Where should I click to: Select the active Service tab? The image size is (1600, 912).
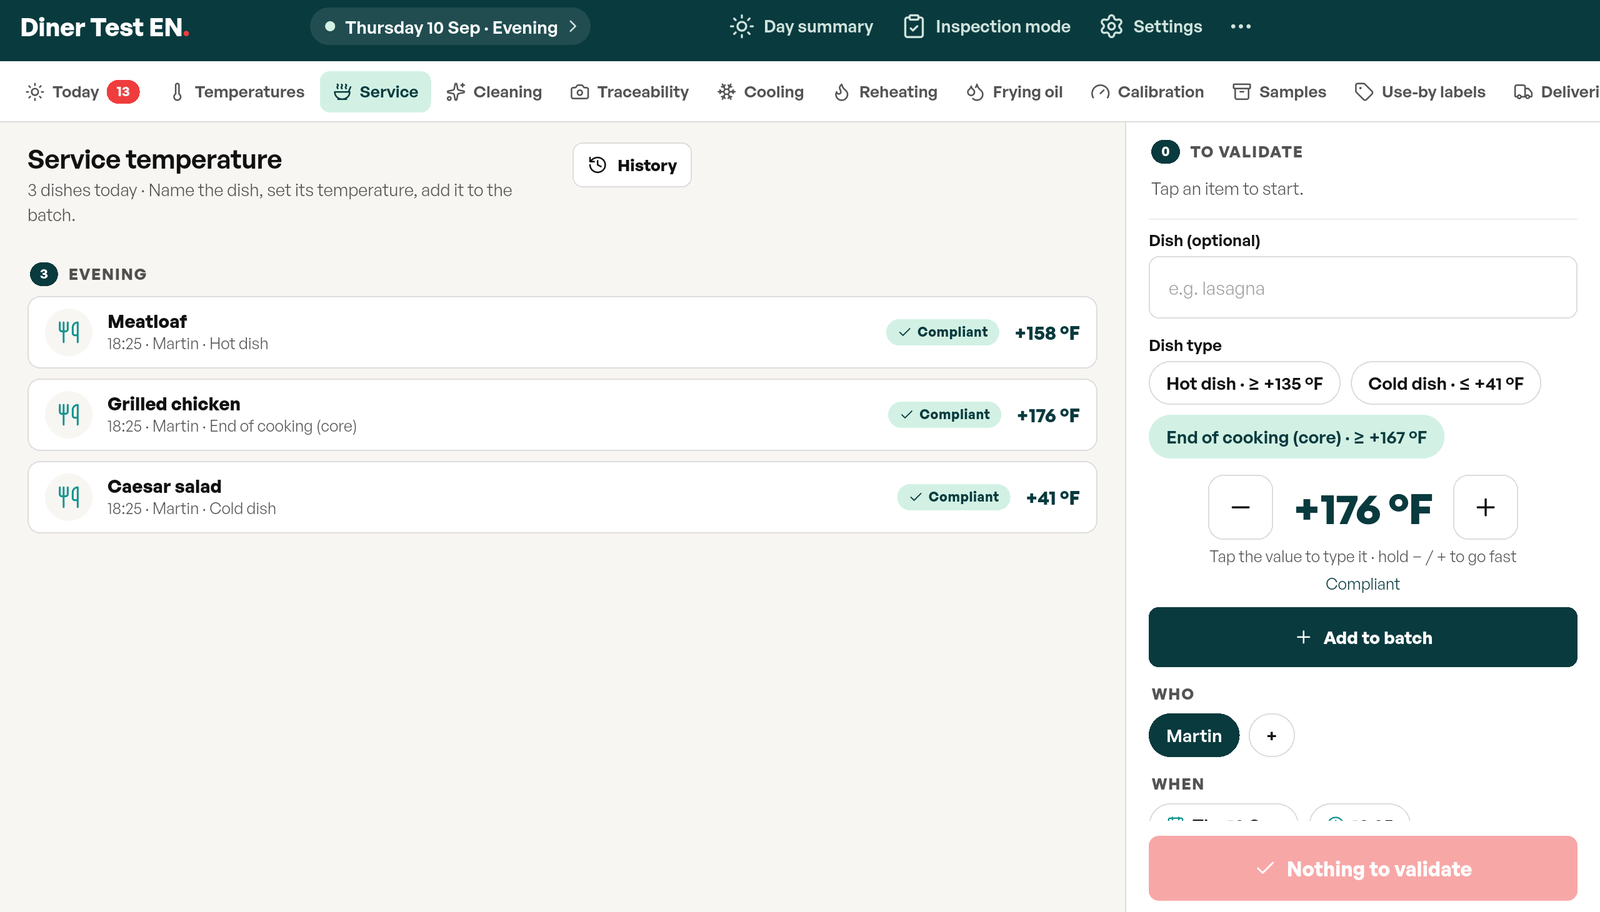tap(375, 92)
